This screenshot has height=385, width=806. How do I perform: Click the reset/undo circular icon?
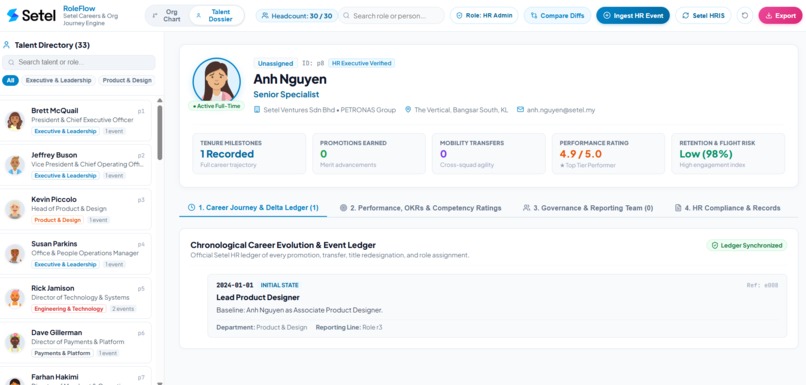point(744,15)
